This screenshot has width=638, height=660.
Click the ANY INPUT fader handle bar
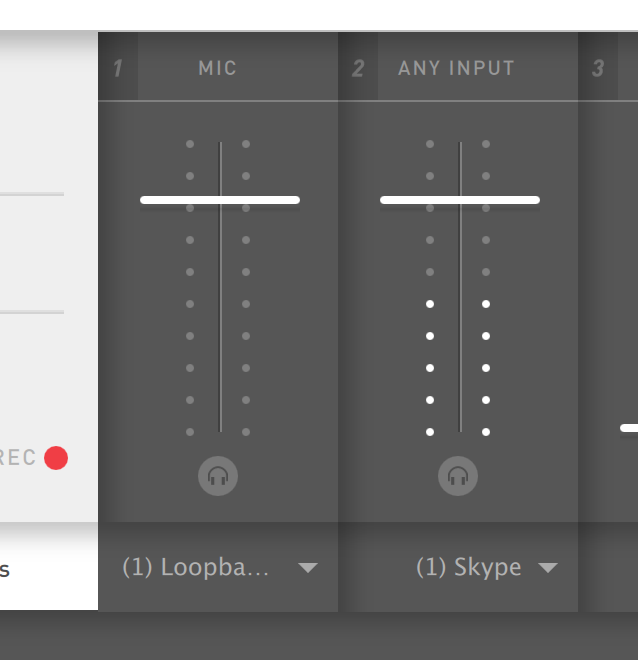tap(460, 200)
